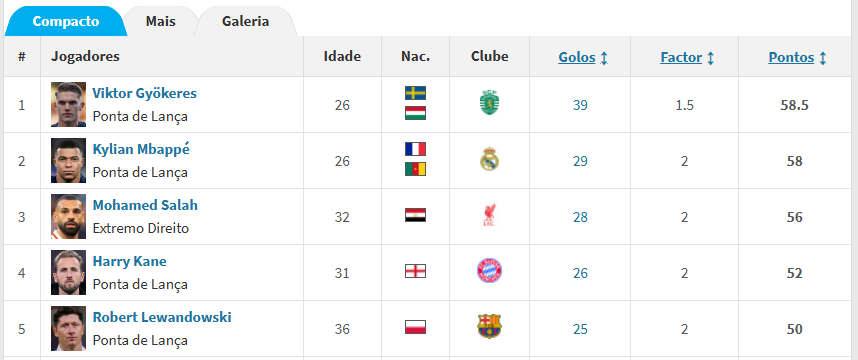Click Mohamed Salah's 28 goals link

tap(580, 217)
